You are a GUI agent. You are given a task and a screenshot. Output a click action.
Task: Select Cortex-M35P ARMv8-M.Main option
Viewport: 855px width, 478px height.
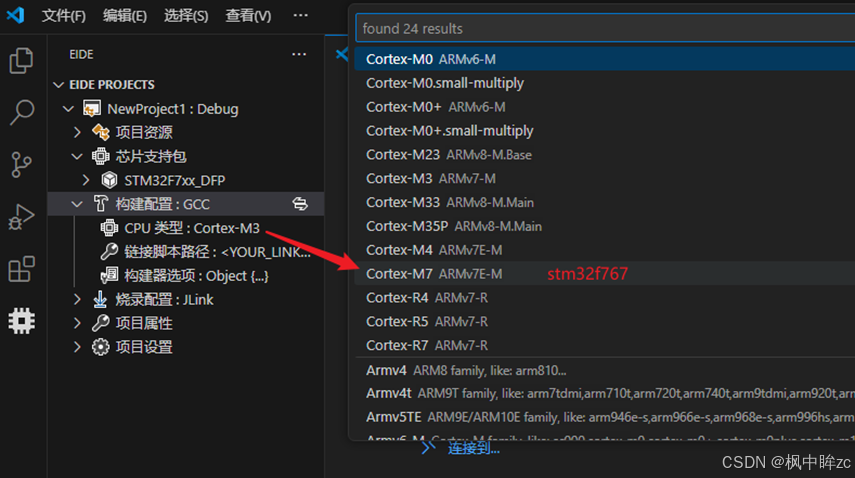605,226
